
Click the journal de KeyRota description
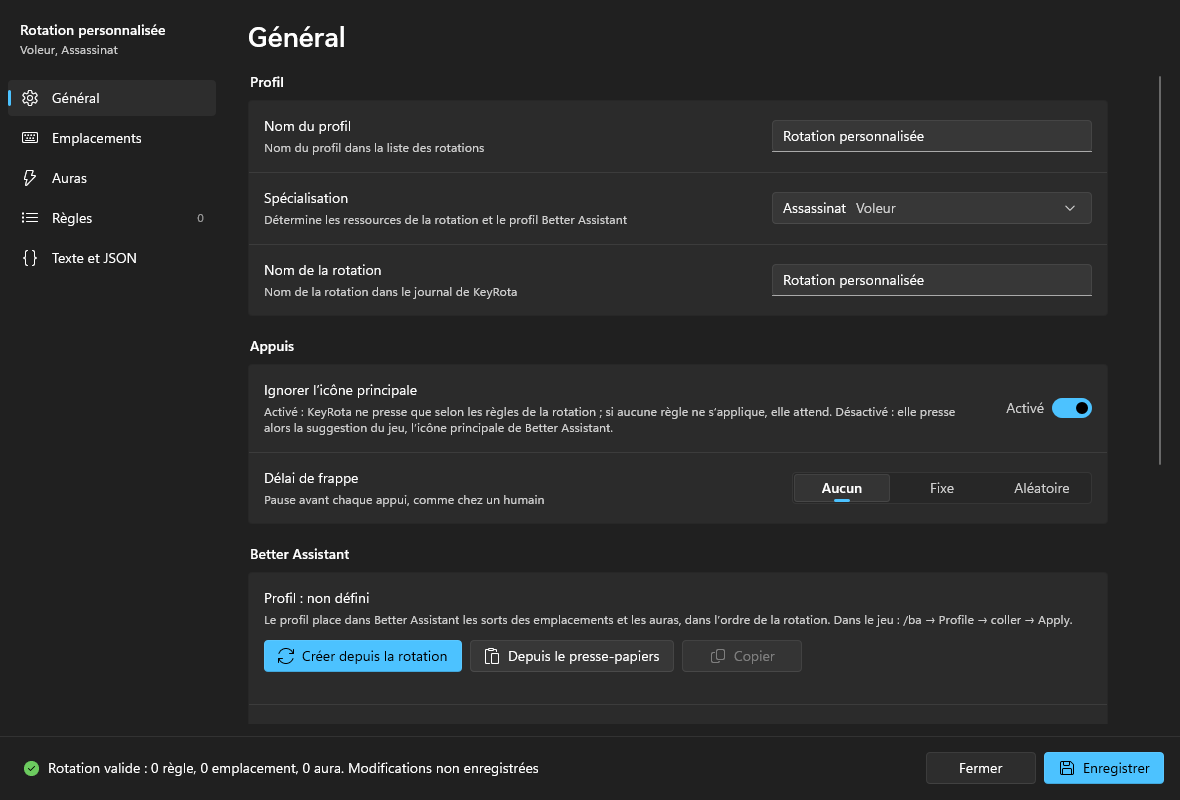(x=391, y=292)
